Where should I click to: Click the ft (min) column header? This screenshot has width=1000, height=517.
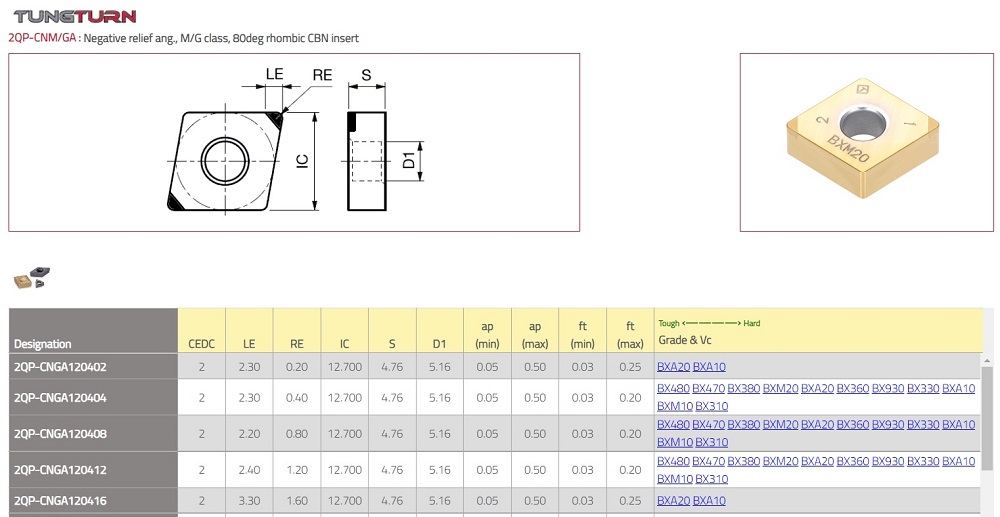coord(583,331)
